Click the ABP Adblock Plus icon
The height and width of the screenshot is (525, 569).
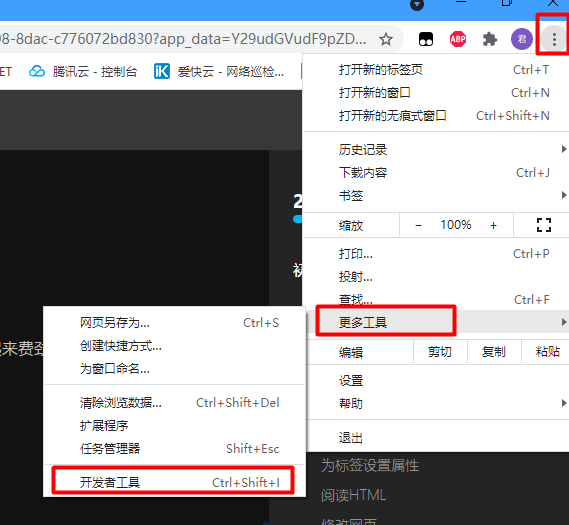(458, 39)
